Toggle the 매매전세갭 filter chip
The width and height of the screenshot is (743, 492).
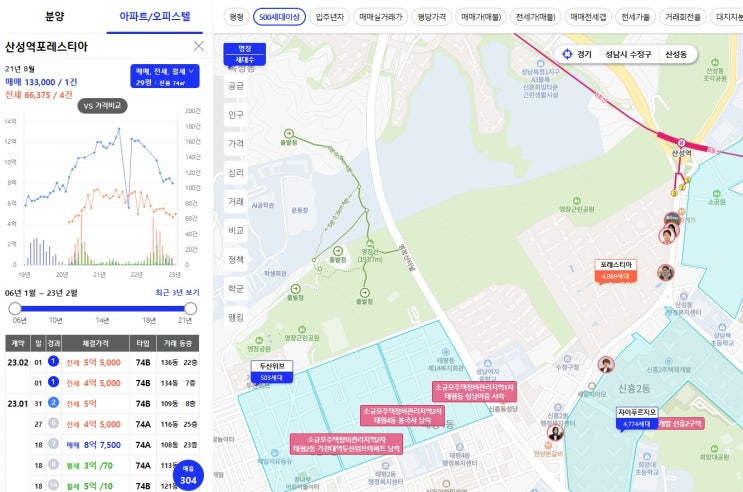[x=588, y=17]
